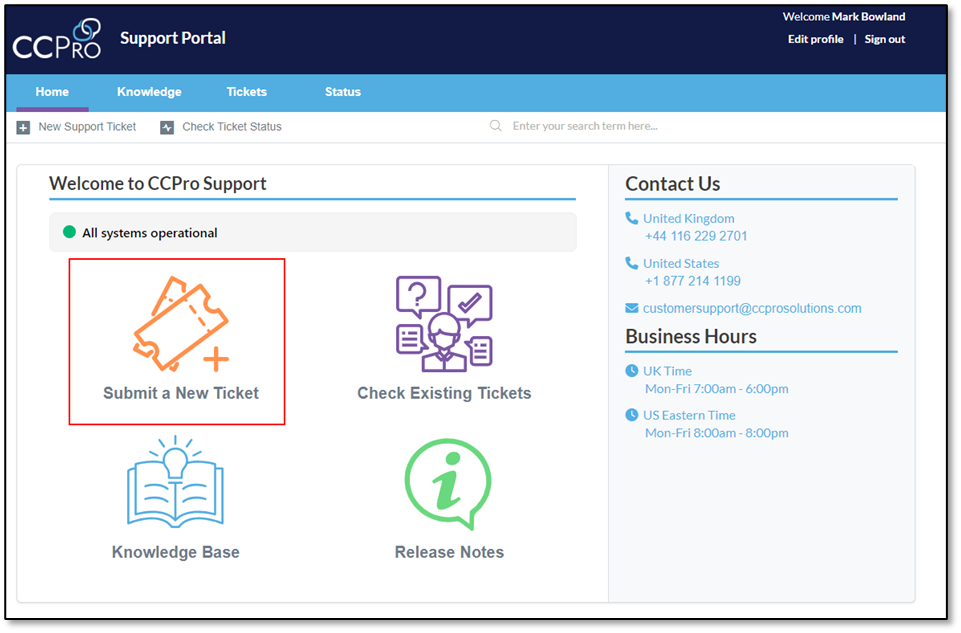Open the Release Notes label link
961x633 pixels.
pyautogui.click(x=449, y=552)
